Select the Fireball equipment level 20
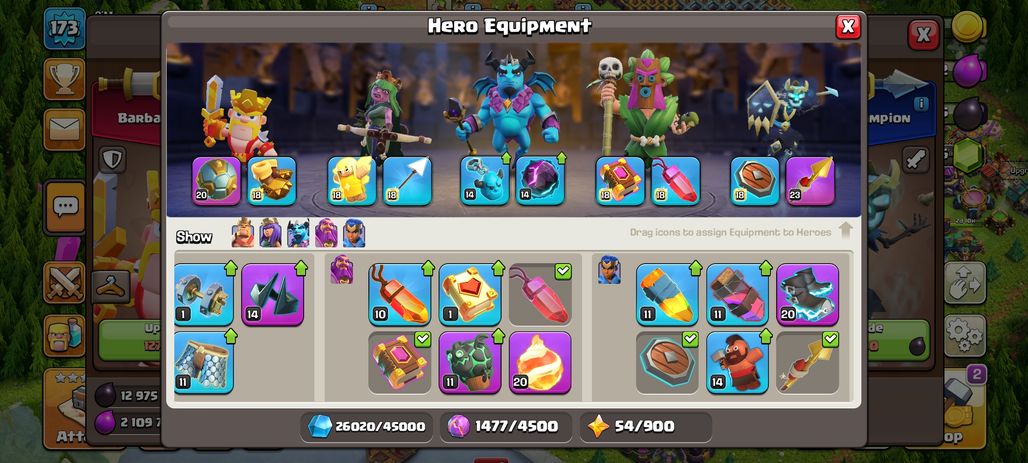Screen dimensions: 1028x463 click(540, 363)
